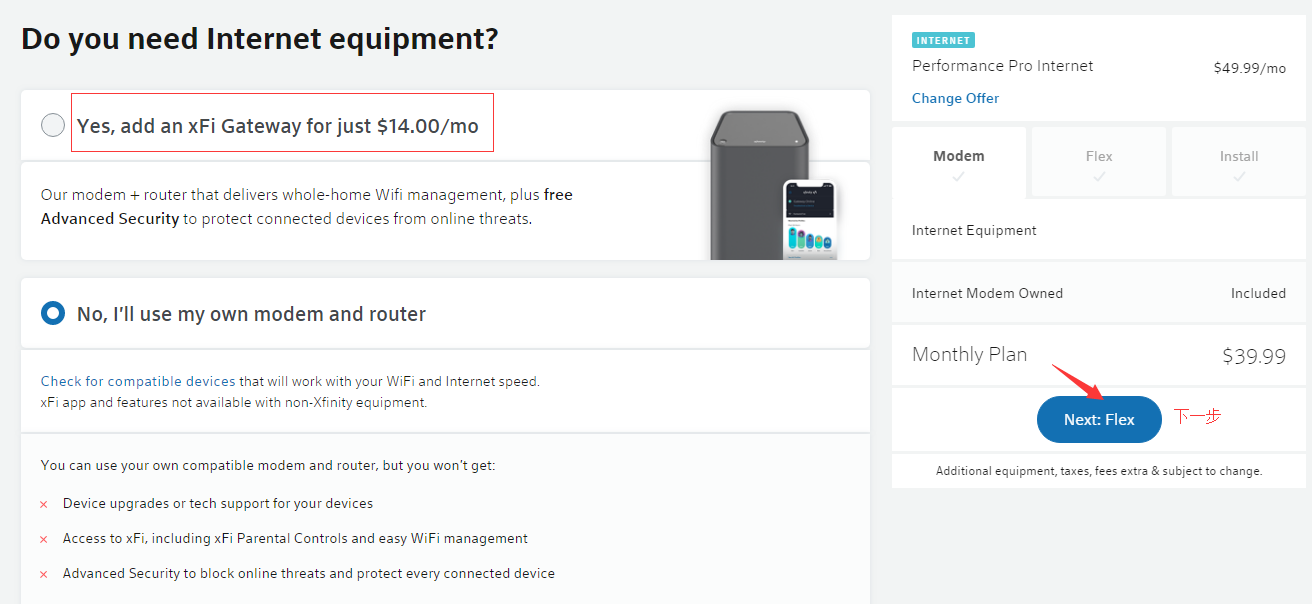Open the Change Offer link
The width and height of the screenshot is (1312, 604).
click(x=955, y=98)
